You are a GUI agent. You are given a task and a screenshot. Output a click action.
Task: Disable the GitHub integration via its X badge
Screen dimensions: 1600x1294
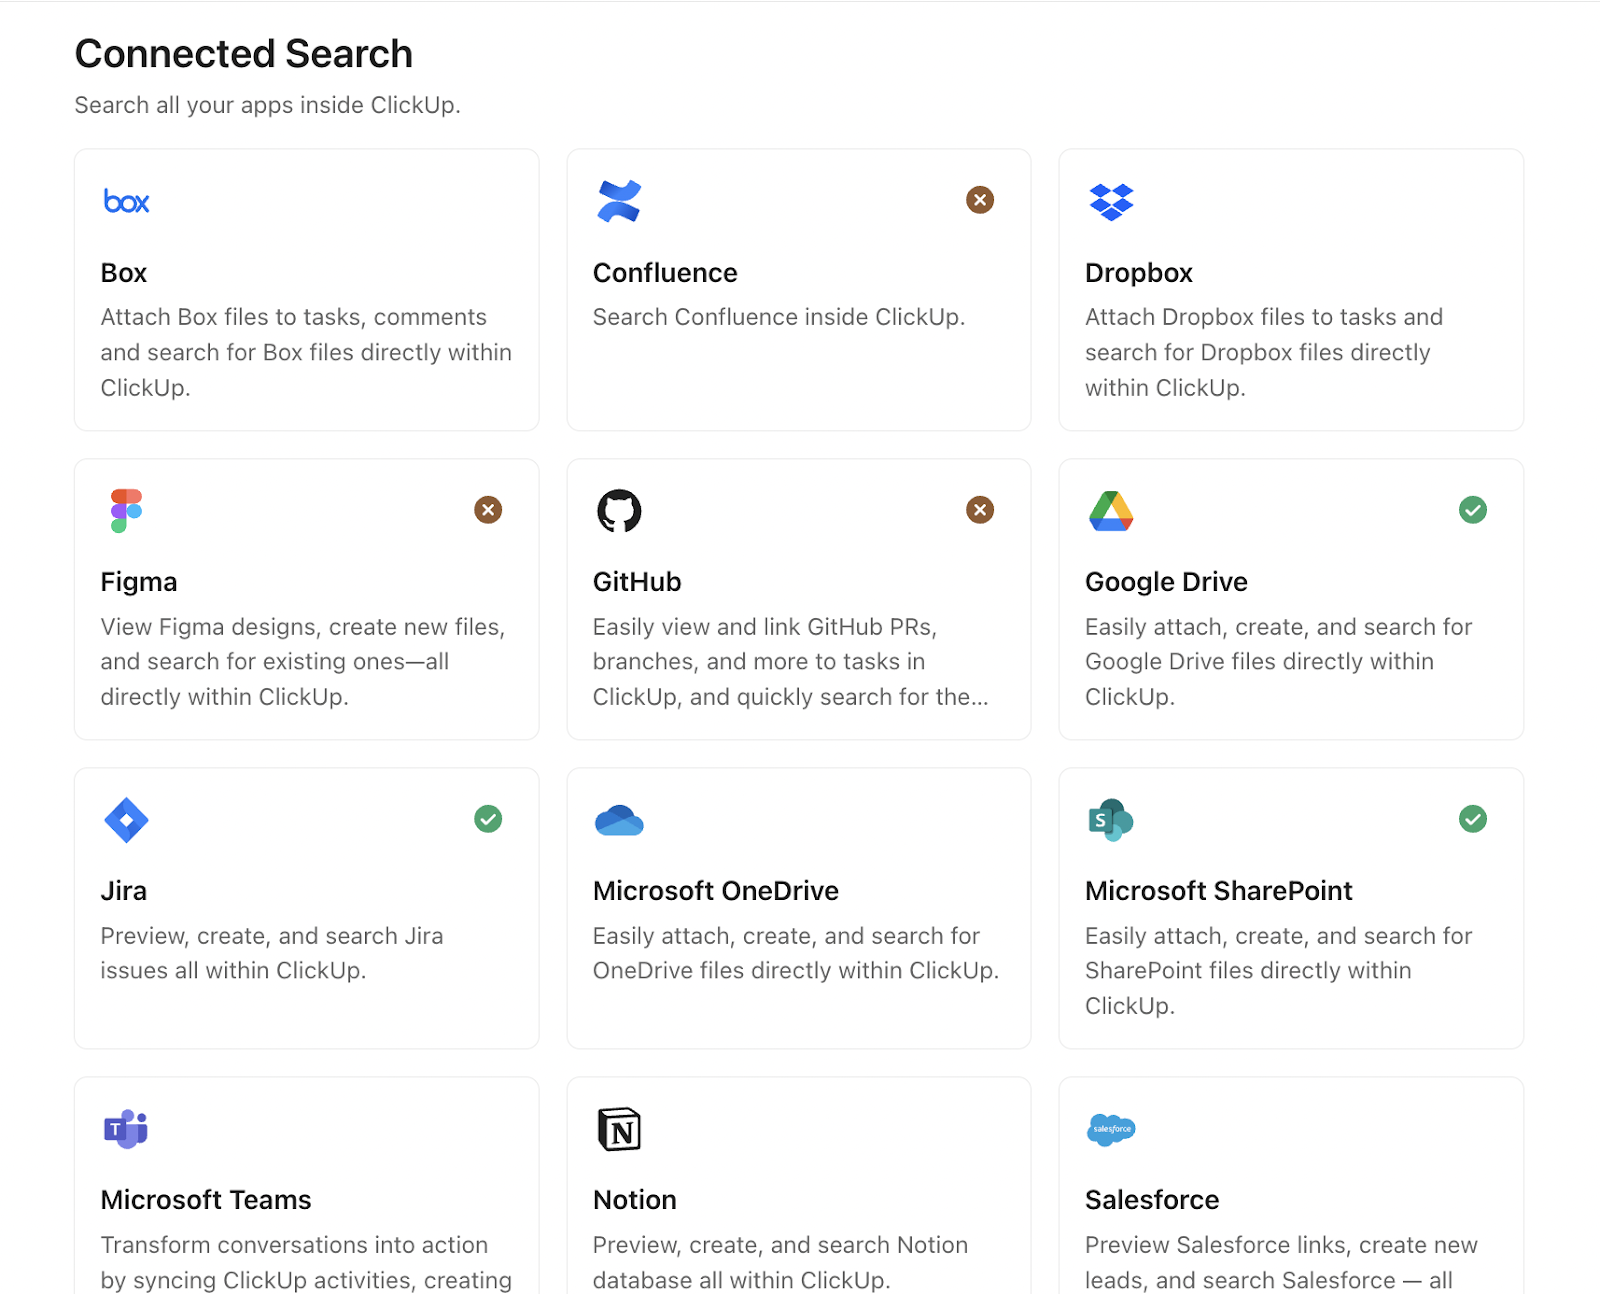point(979,510)
